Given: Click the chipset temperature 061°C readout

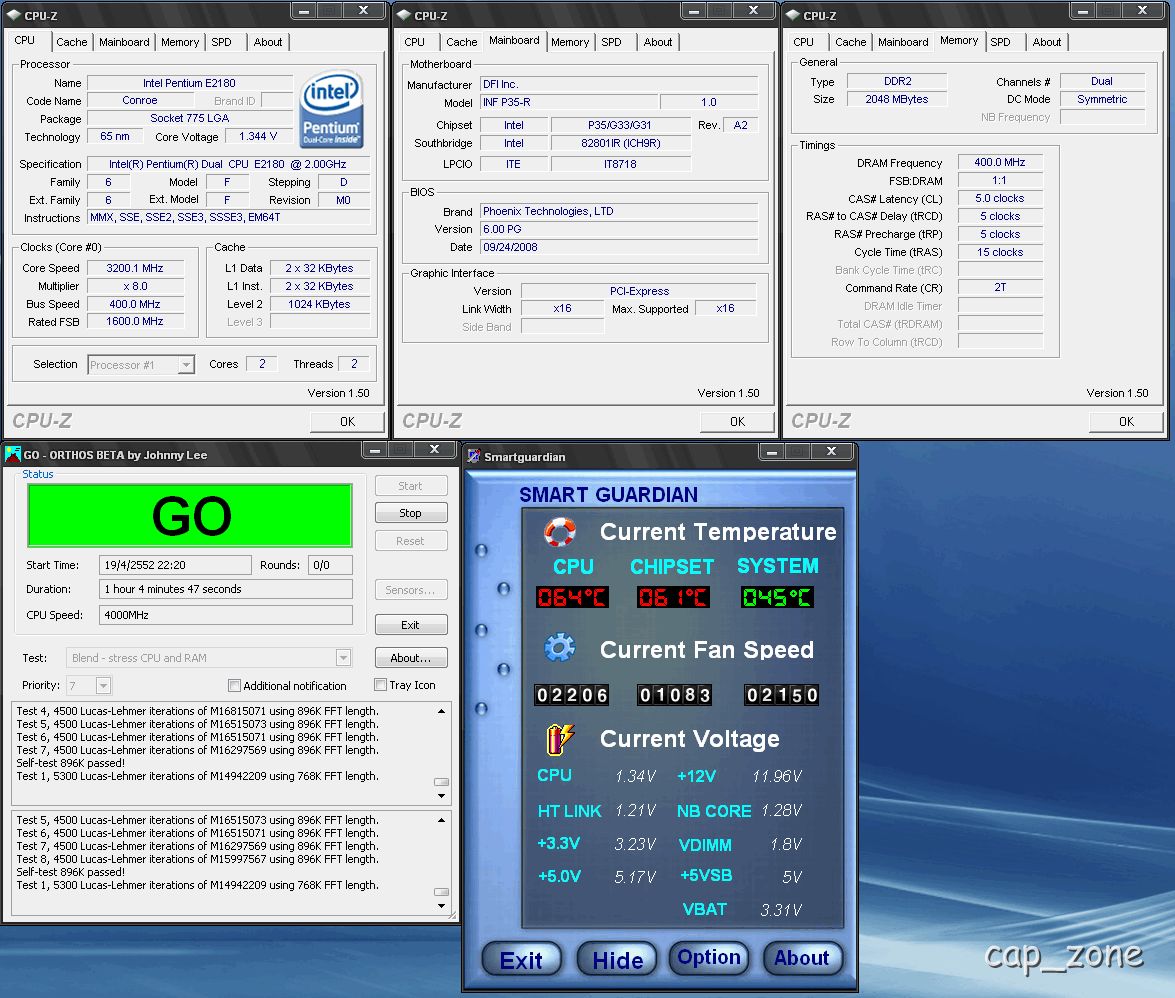Looking at the screenshot, I should 673,597.
